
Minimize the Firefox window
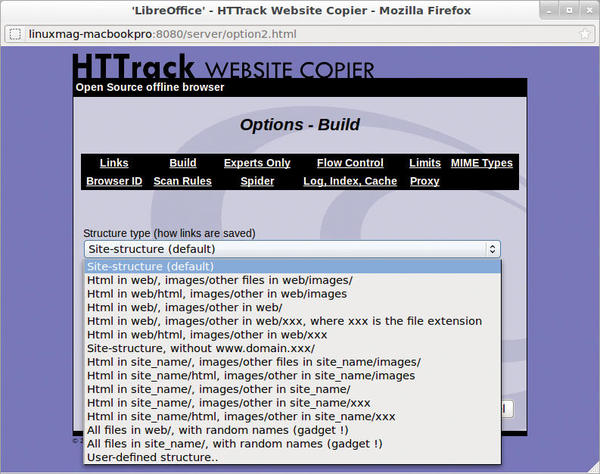(x=549, y=11)
